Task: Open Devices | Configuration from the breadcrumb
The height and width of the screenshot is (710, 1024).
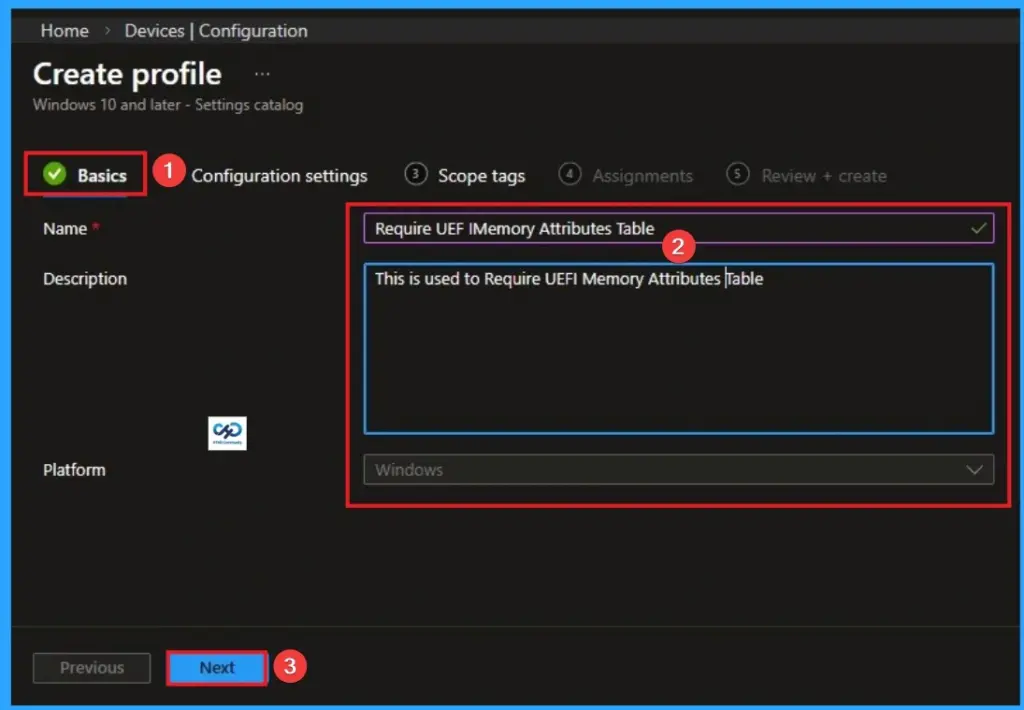Action: click(215, 31)
